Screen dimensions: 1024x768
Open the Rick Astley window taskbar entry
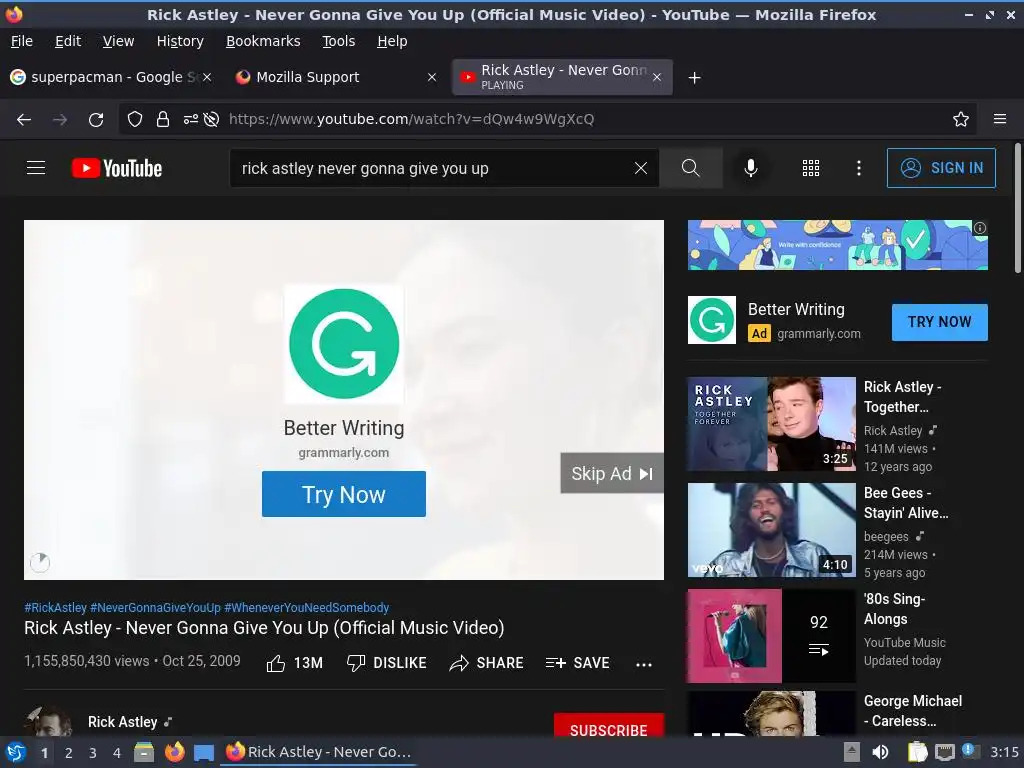click(x=319, y=752)
